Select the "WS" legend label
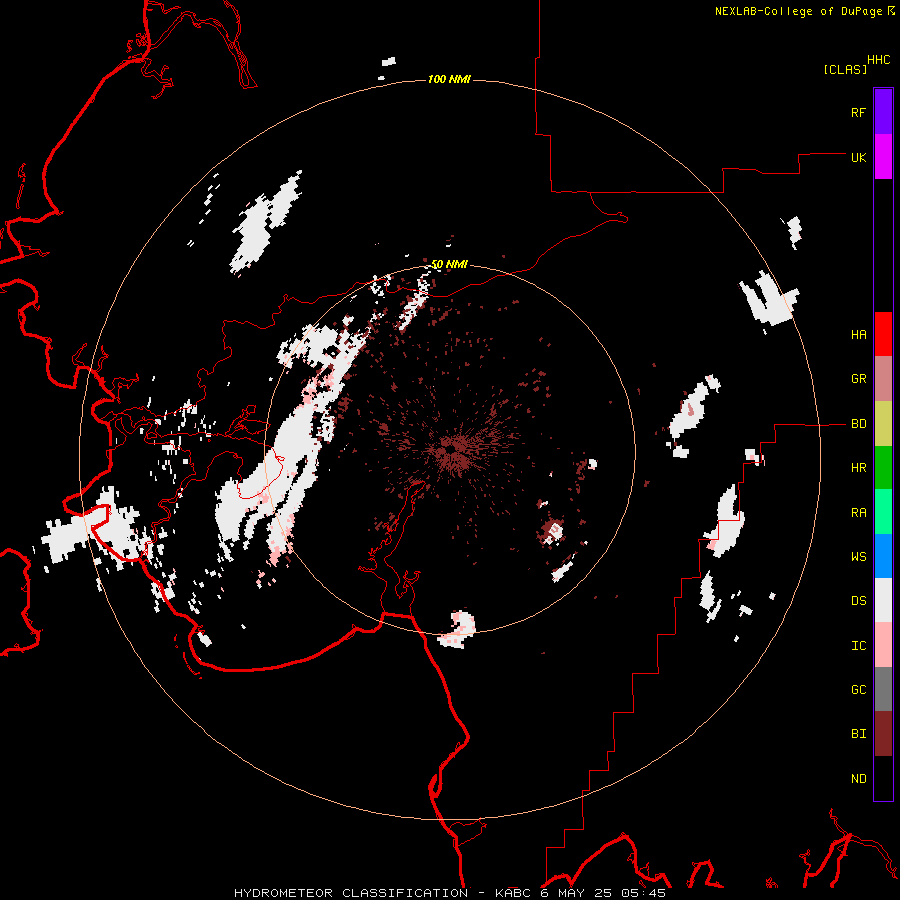Viewport: 900px width, 900px height. (x=858, y=557)
